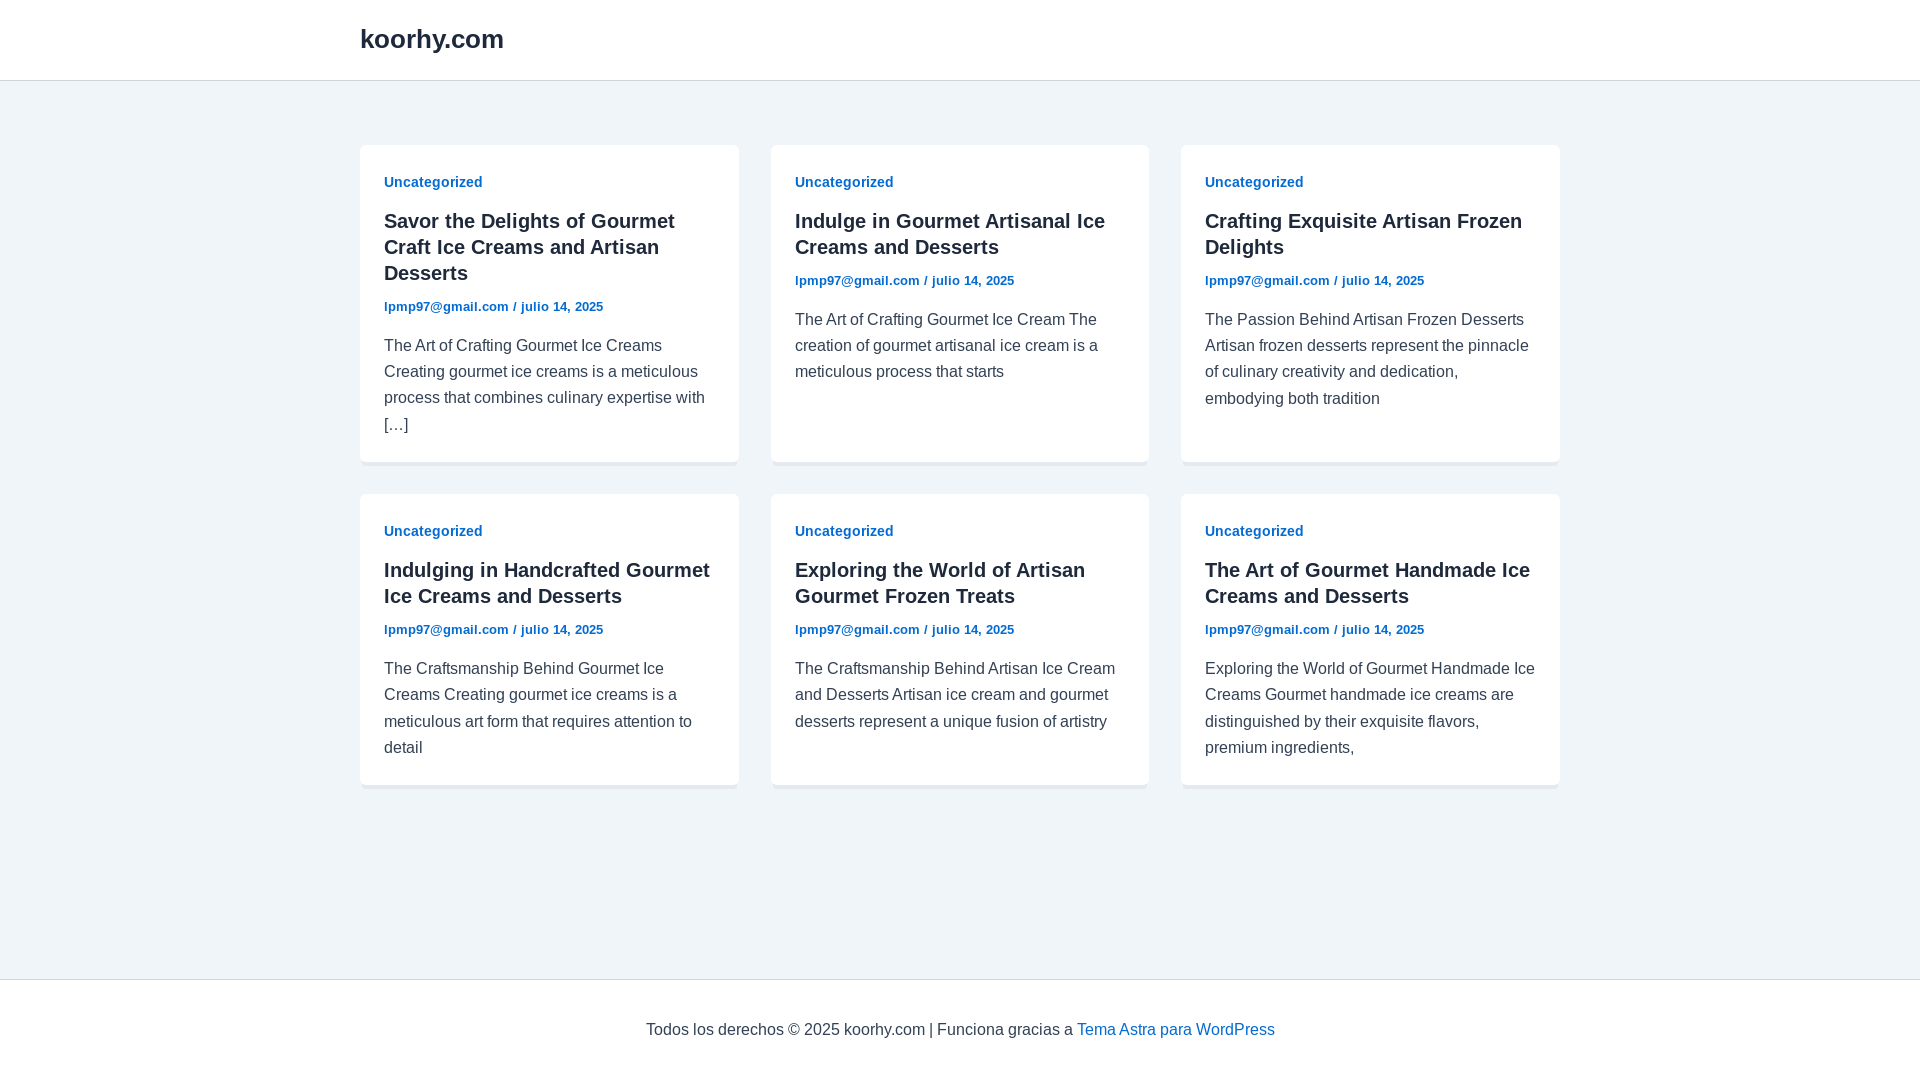The height and width of the screenshot is (1080, 1920).
Task: Open author email link under 'Savor the Delights' post
Action: [x=446, y=307]
